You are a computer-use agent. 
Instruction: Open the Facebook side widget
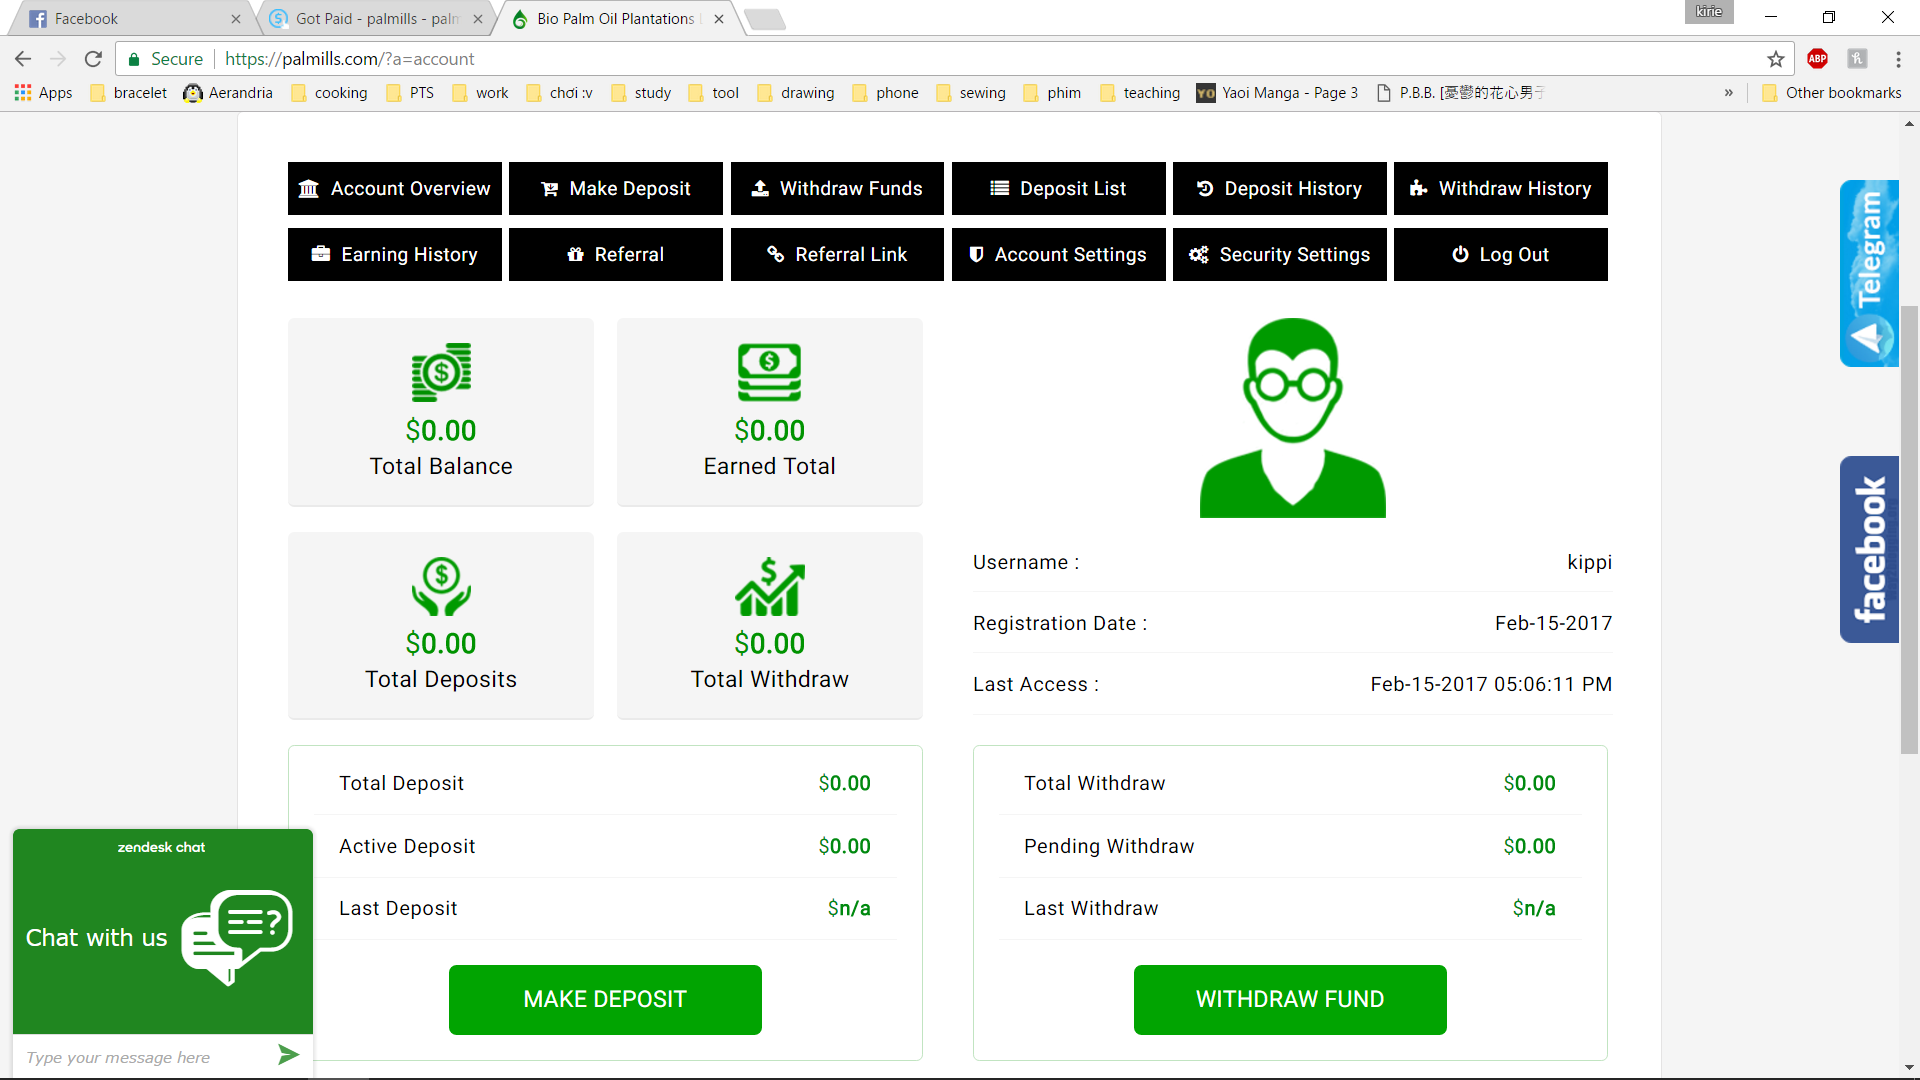coord(1868,549)
